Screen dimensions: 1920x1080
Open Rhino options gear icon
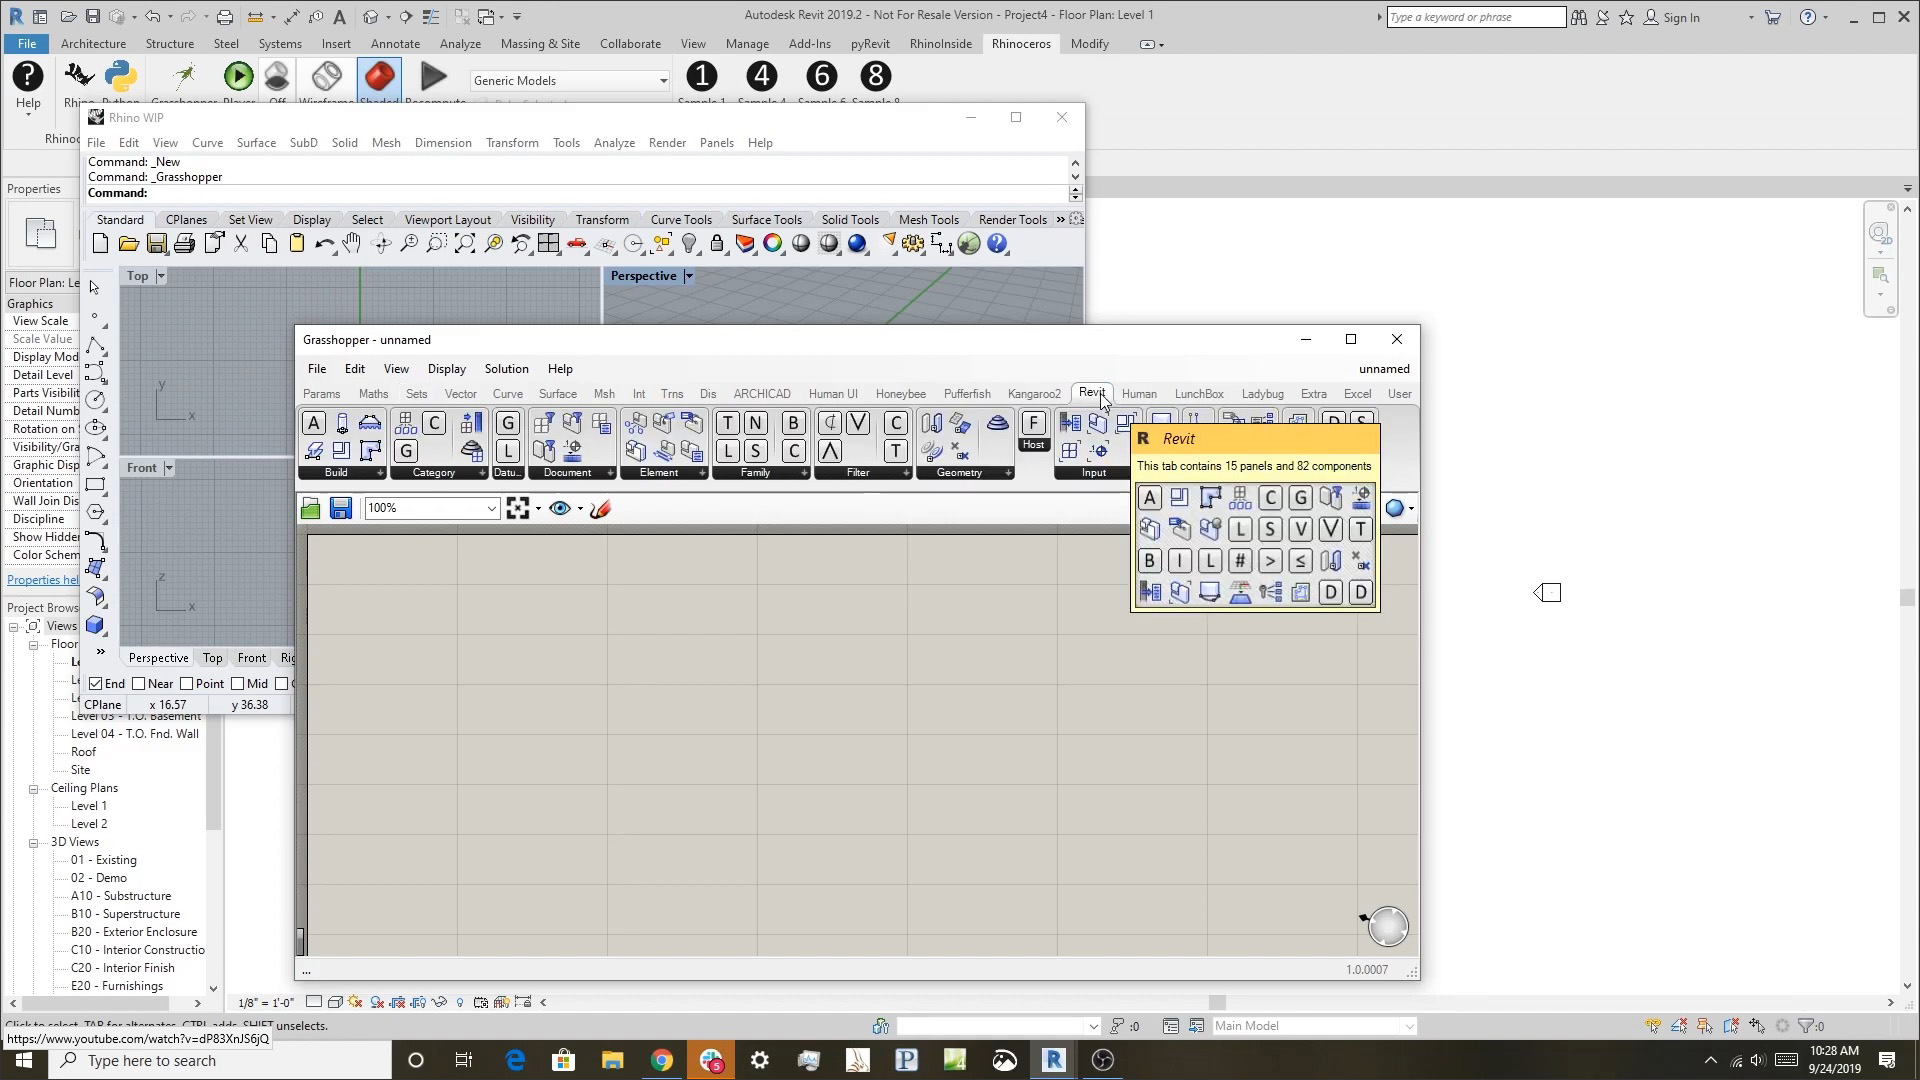click(913, 244)
